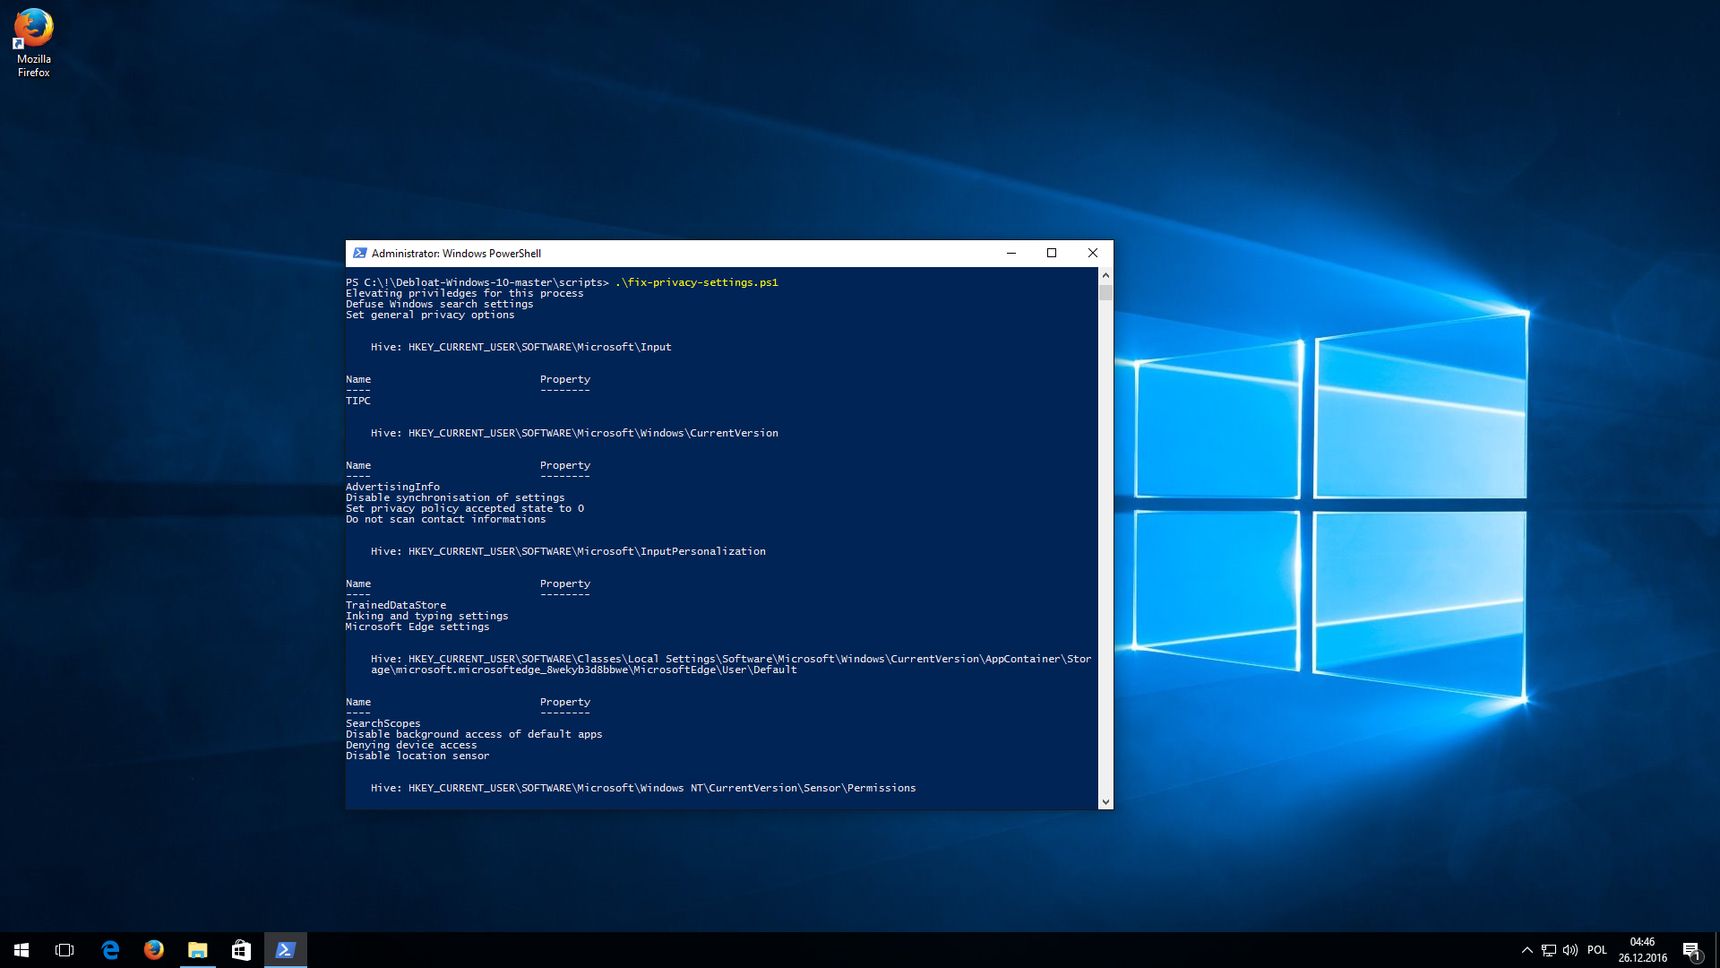Open the Action Center notifications icon

pos(1692,951)
